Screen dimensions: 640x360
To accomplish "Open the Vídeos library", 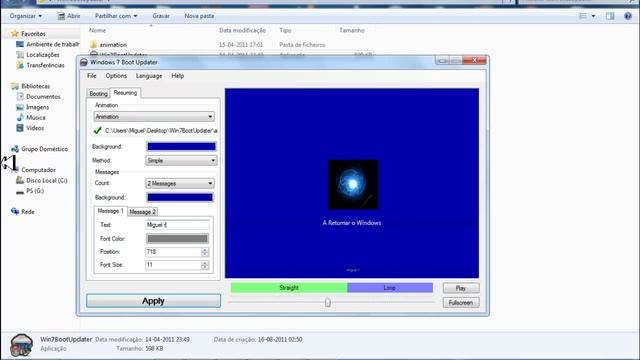I will (35, 128).
